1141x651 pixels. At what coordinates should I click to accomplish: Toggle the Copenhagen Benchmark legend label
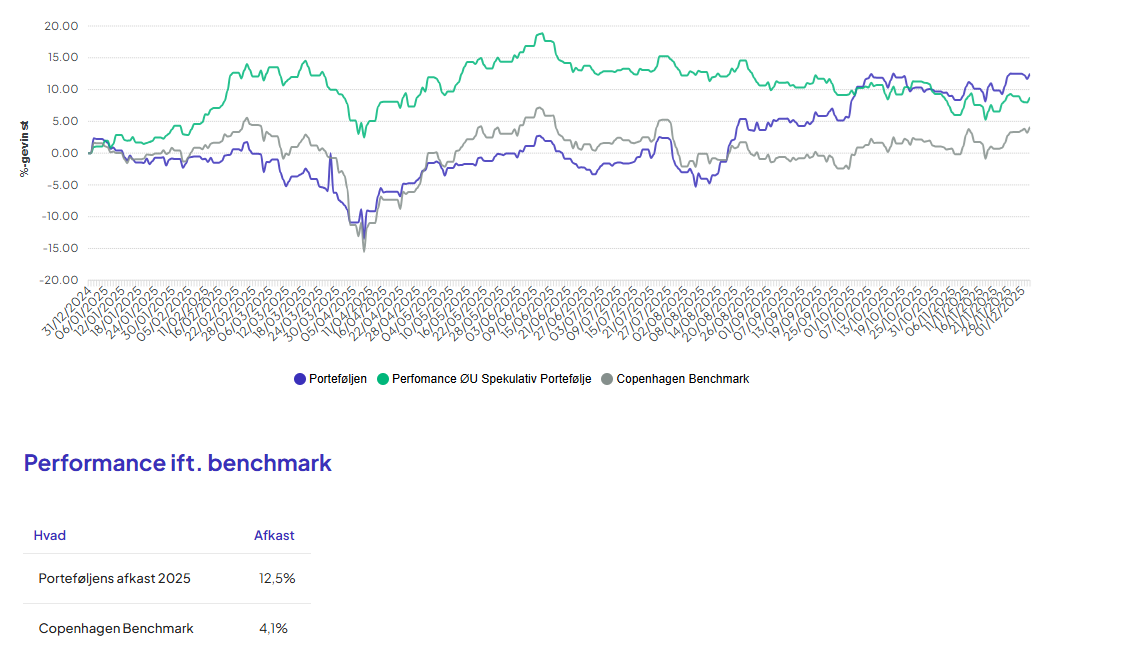(x=682, y=379)
